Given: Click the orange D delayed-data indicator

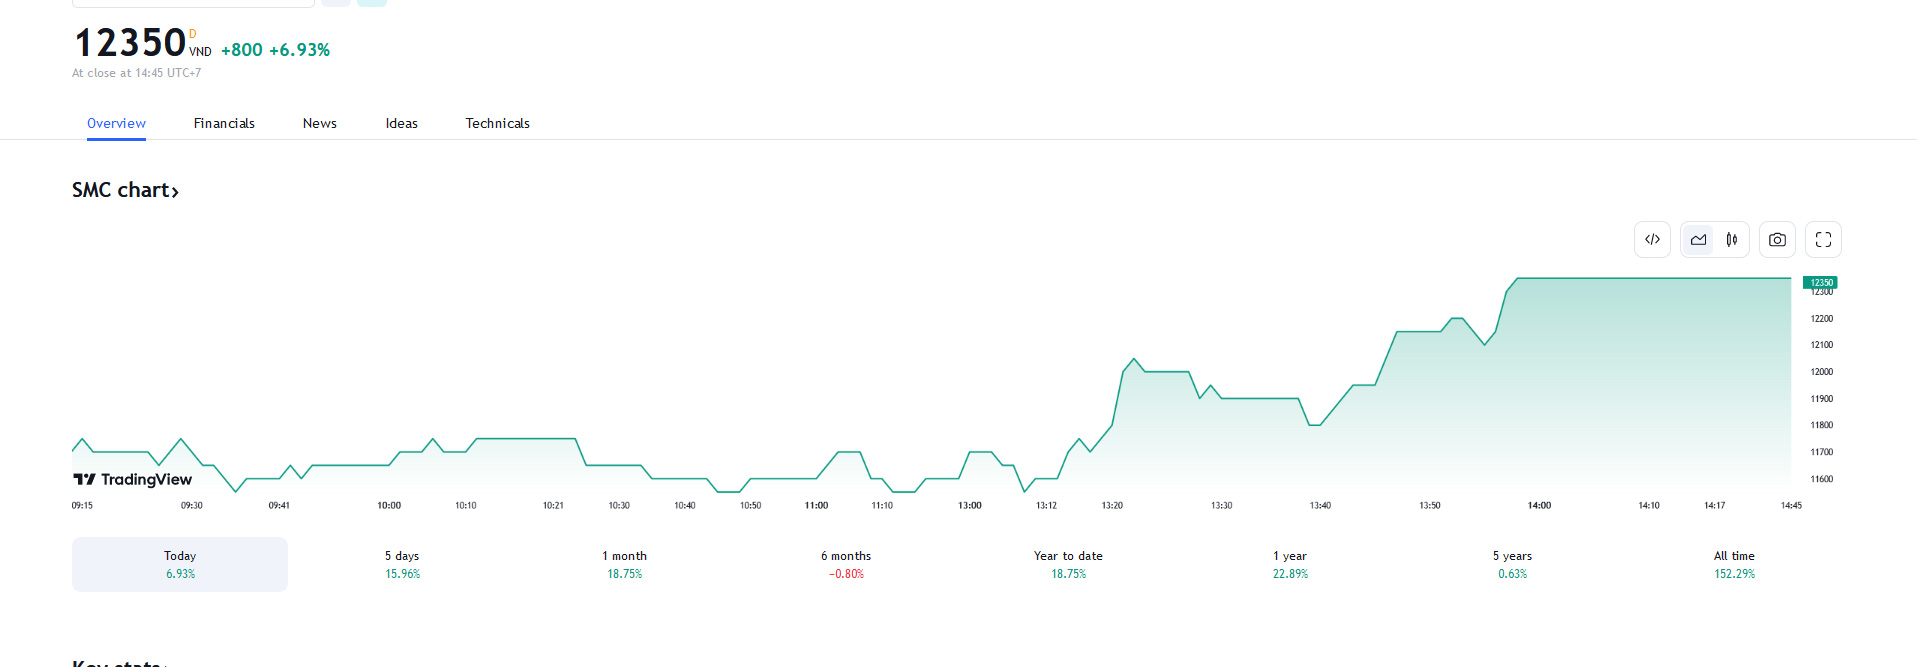Looking at the screenshot, I should point(193,34).
